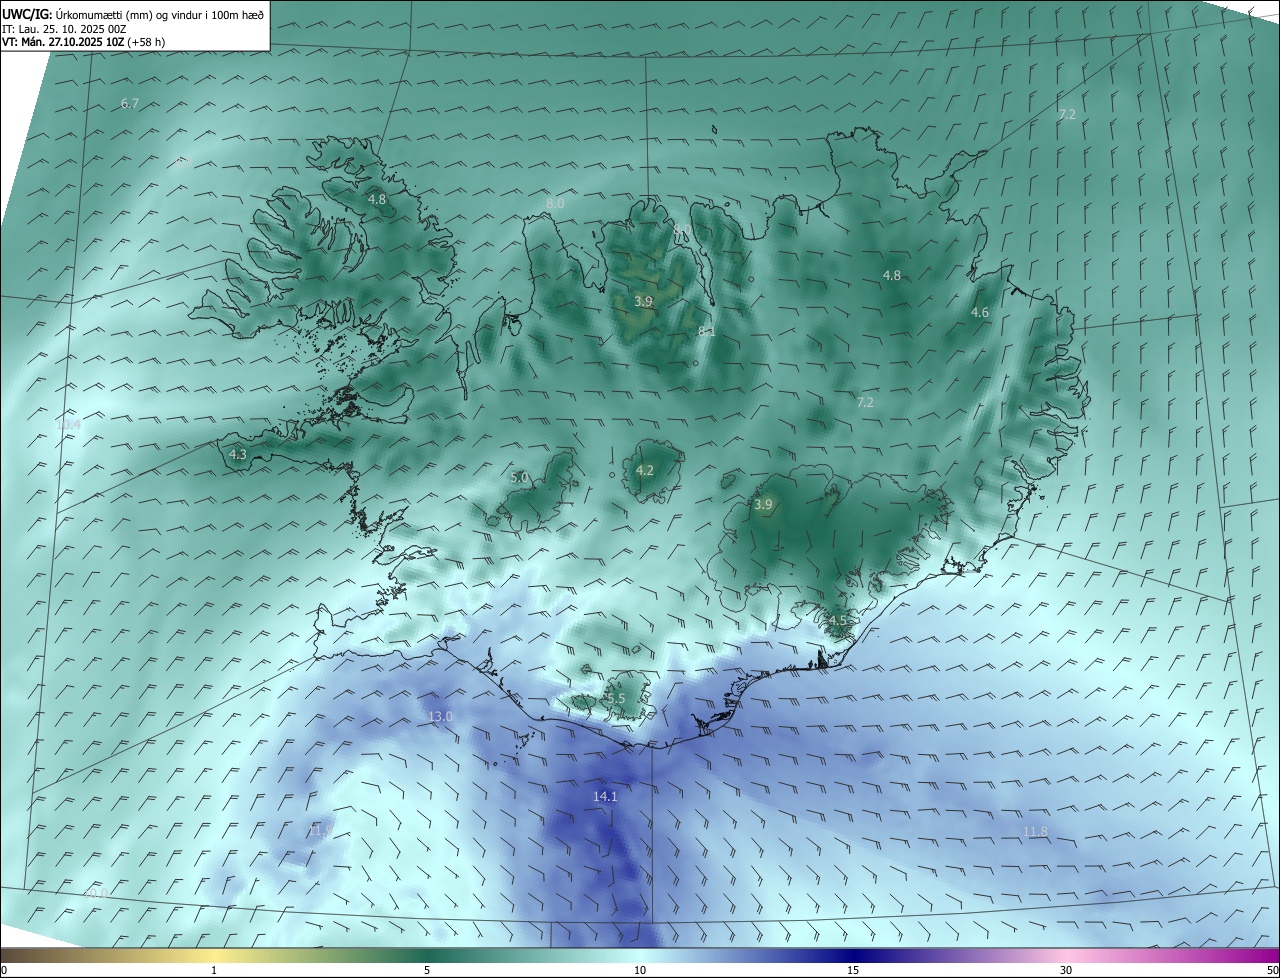Click the '0' label on the colour scale
The width and height of the screenshot is (1280, 978).
[x=4, y=971]
